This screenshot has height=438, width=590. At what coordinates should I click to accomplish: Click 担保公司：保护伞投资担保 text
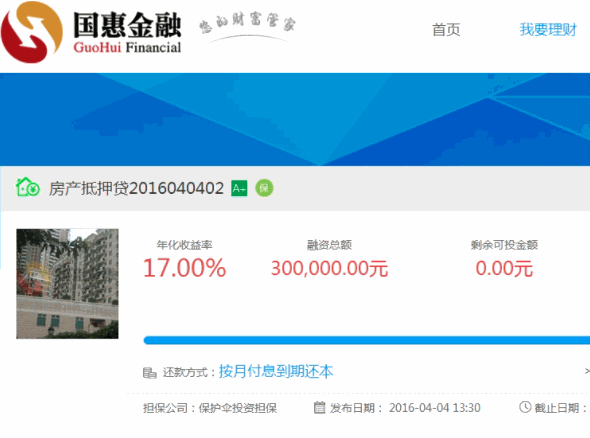(210, 408)
